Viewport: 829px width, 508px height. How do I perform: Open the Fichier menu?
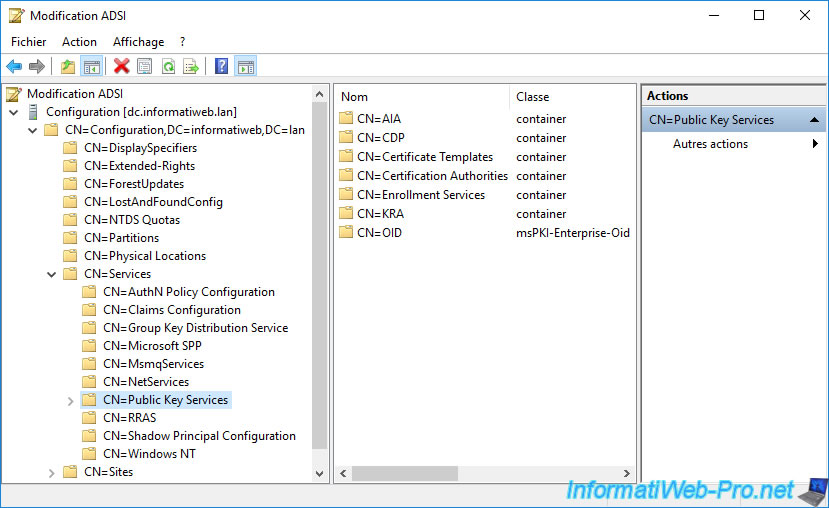coord(29,42)
